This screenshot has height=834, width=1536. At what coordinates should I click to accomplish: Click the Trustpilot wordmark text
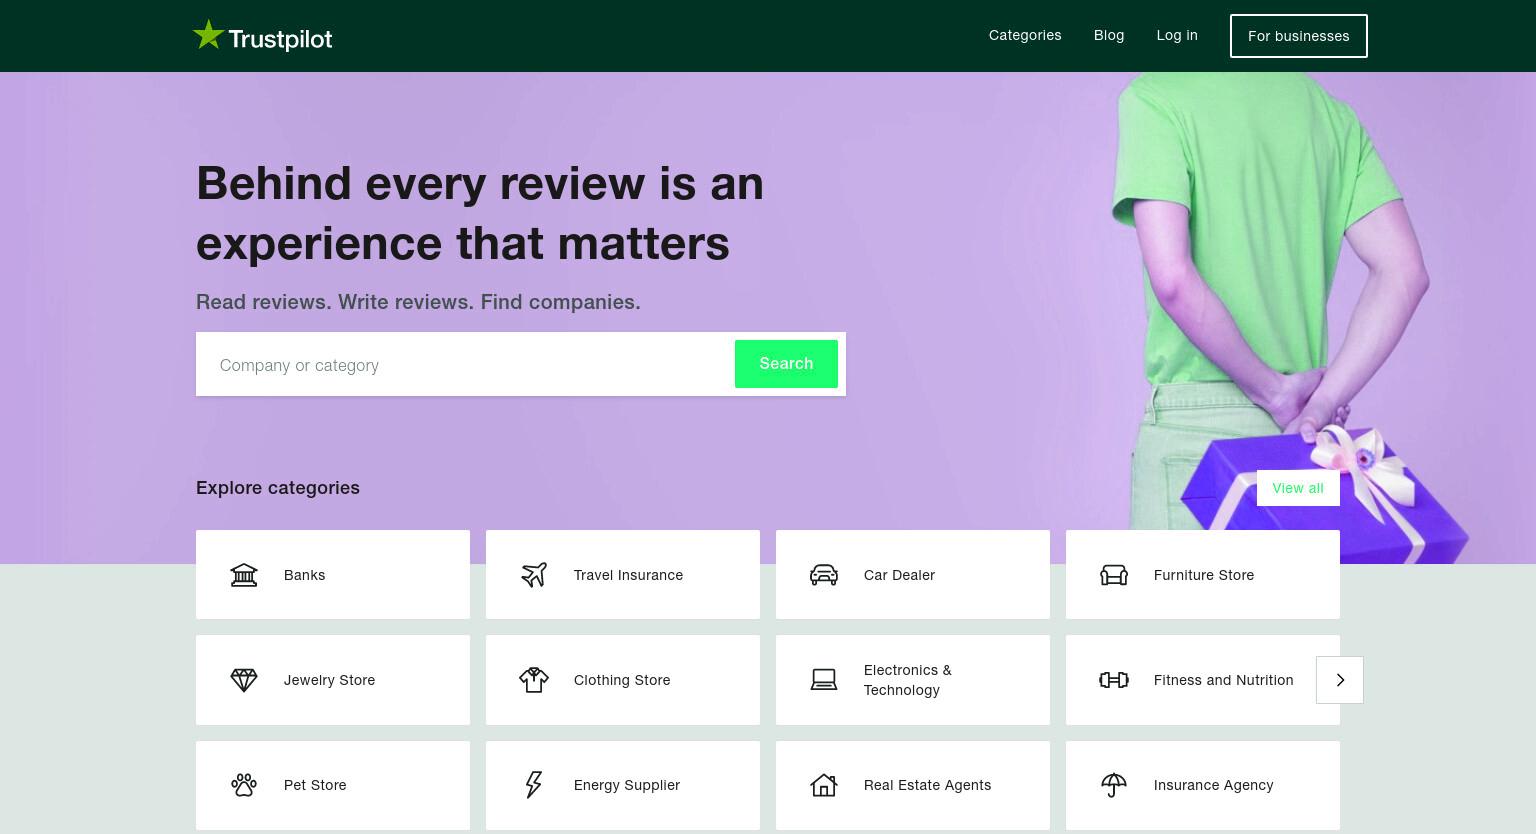point(280,39)
